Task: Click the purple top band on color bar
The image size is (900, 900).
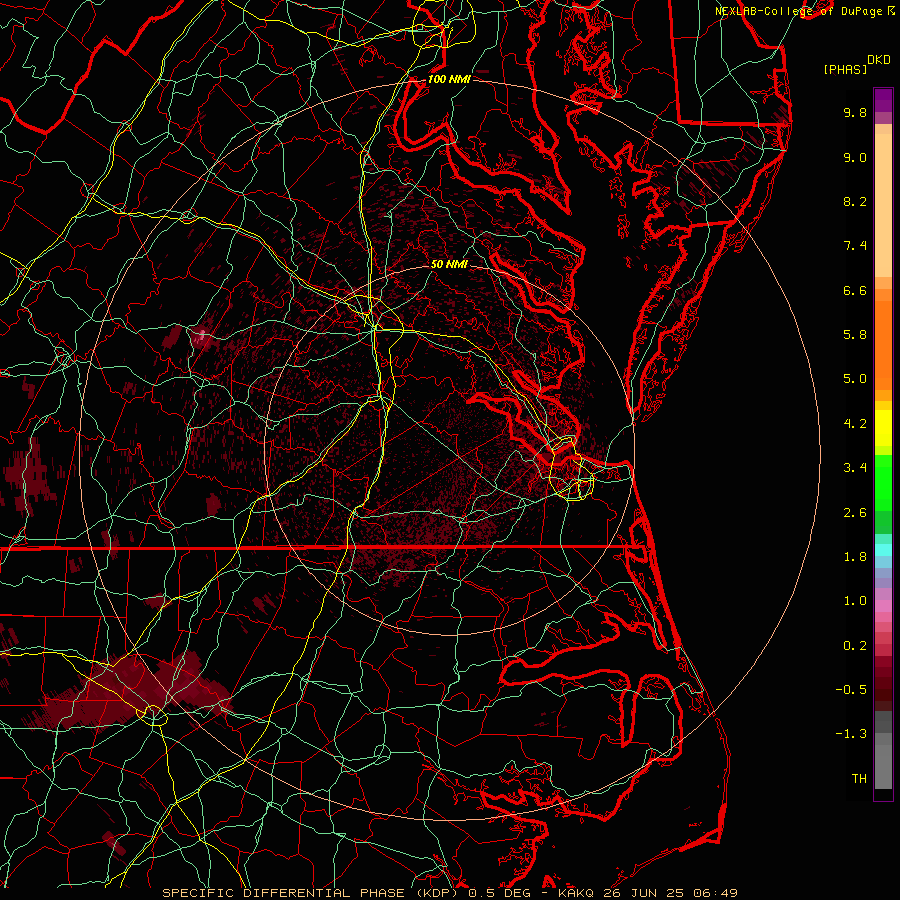Action: [883, 100]
